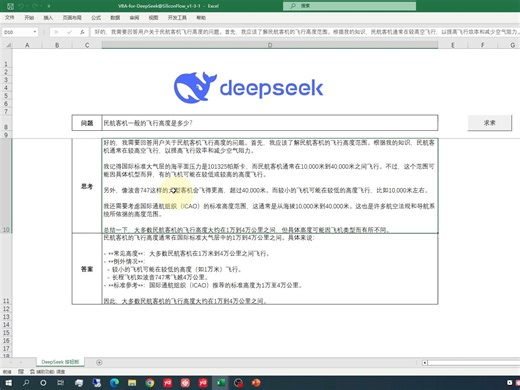Click the next sheet navigation arrow

tap(21, 362)
